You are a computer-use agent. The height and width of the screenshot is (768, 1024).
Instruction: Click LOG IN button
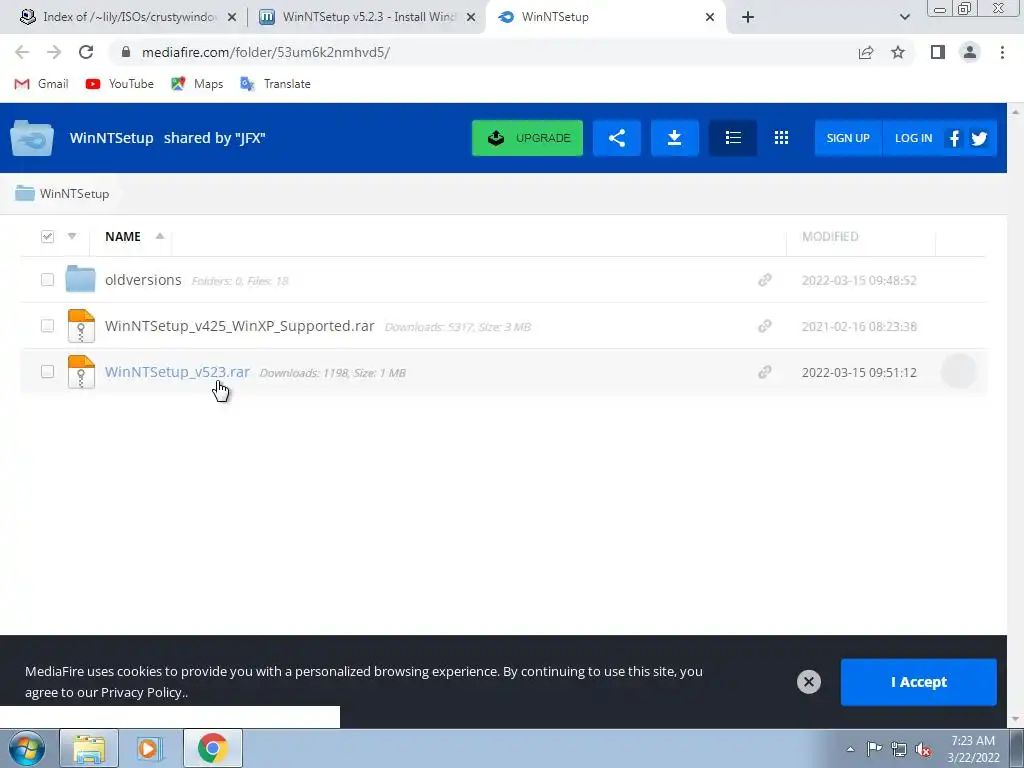pyautogui.click(x=913, y=138)
